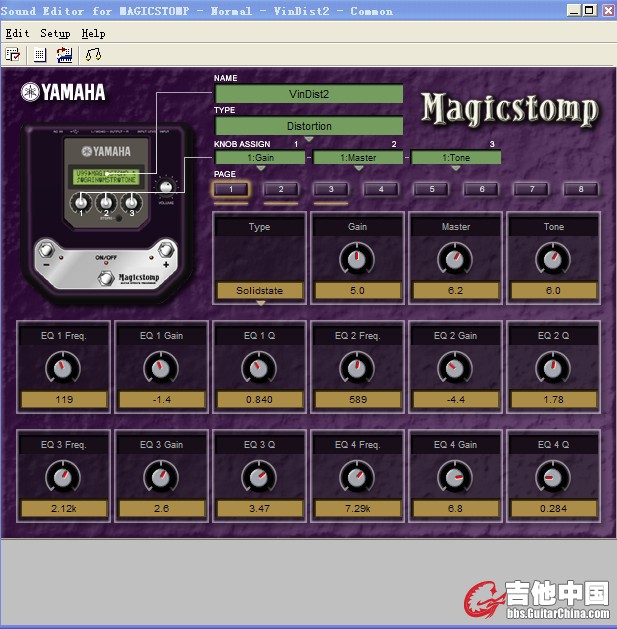This screenshot has width=617, height=629.
Task: Click the EQ 1 Q knob
Action: click(259, 368)
